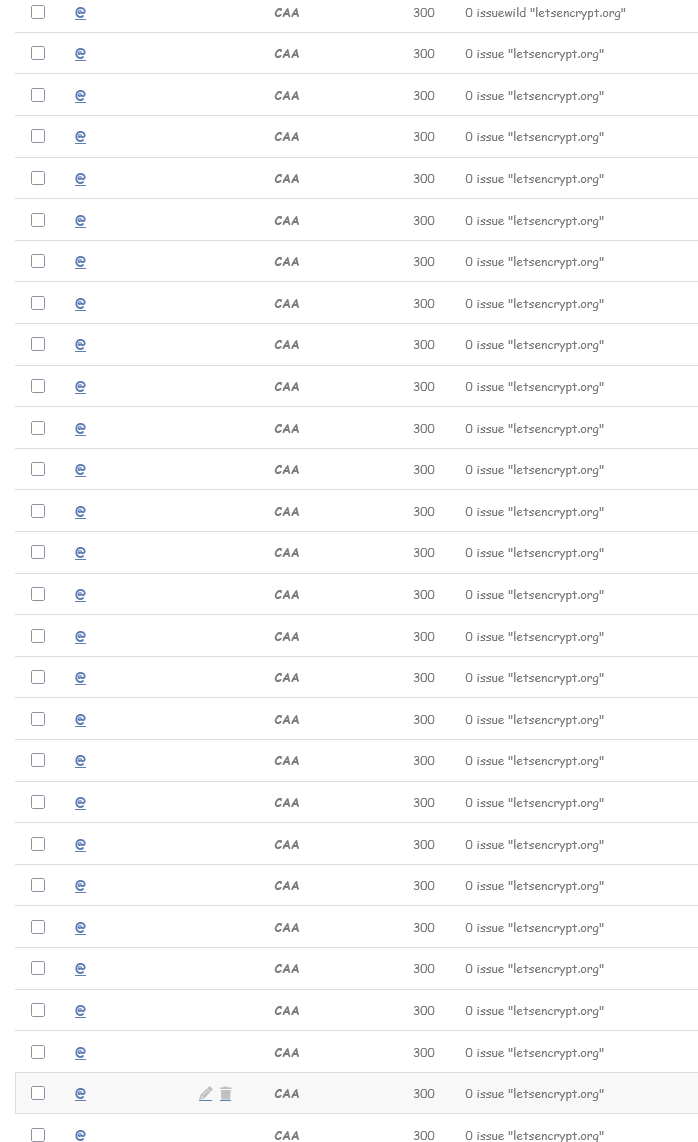
Task: Click CAA type next to the trash icon
Action: point(287,1094)
